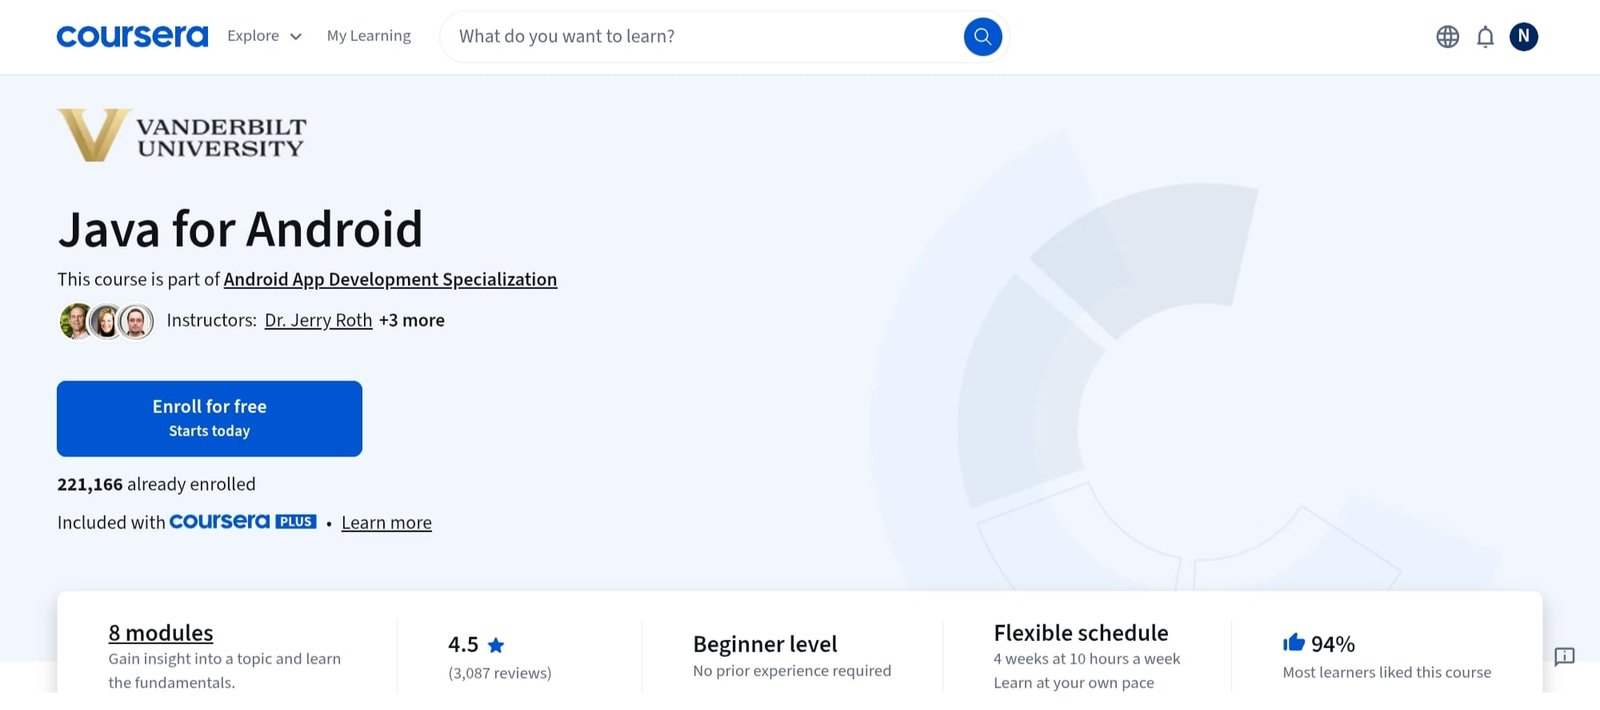
Task: Click the Enroll for free button
Action: 210,419
